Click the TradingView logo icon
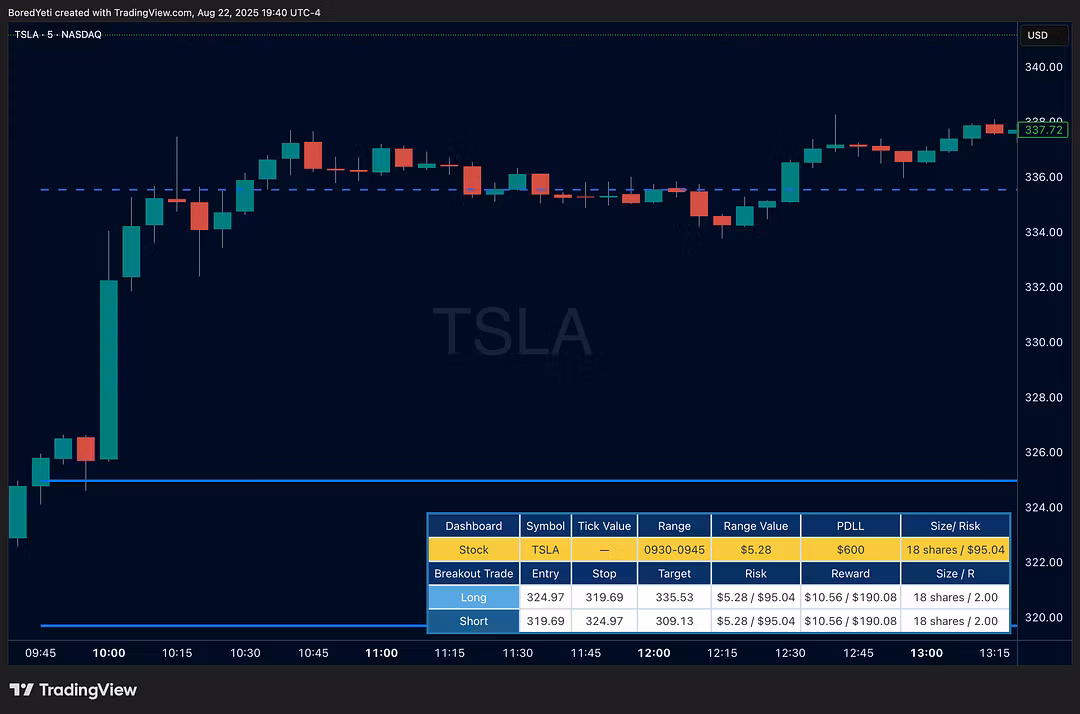This screenshot has width=1080, height=714. pos(21,690)
